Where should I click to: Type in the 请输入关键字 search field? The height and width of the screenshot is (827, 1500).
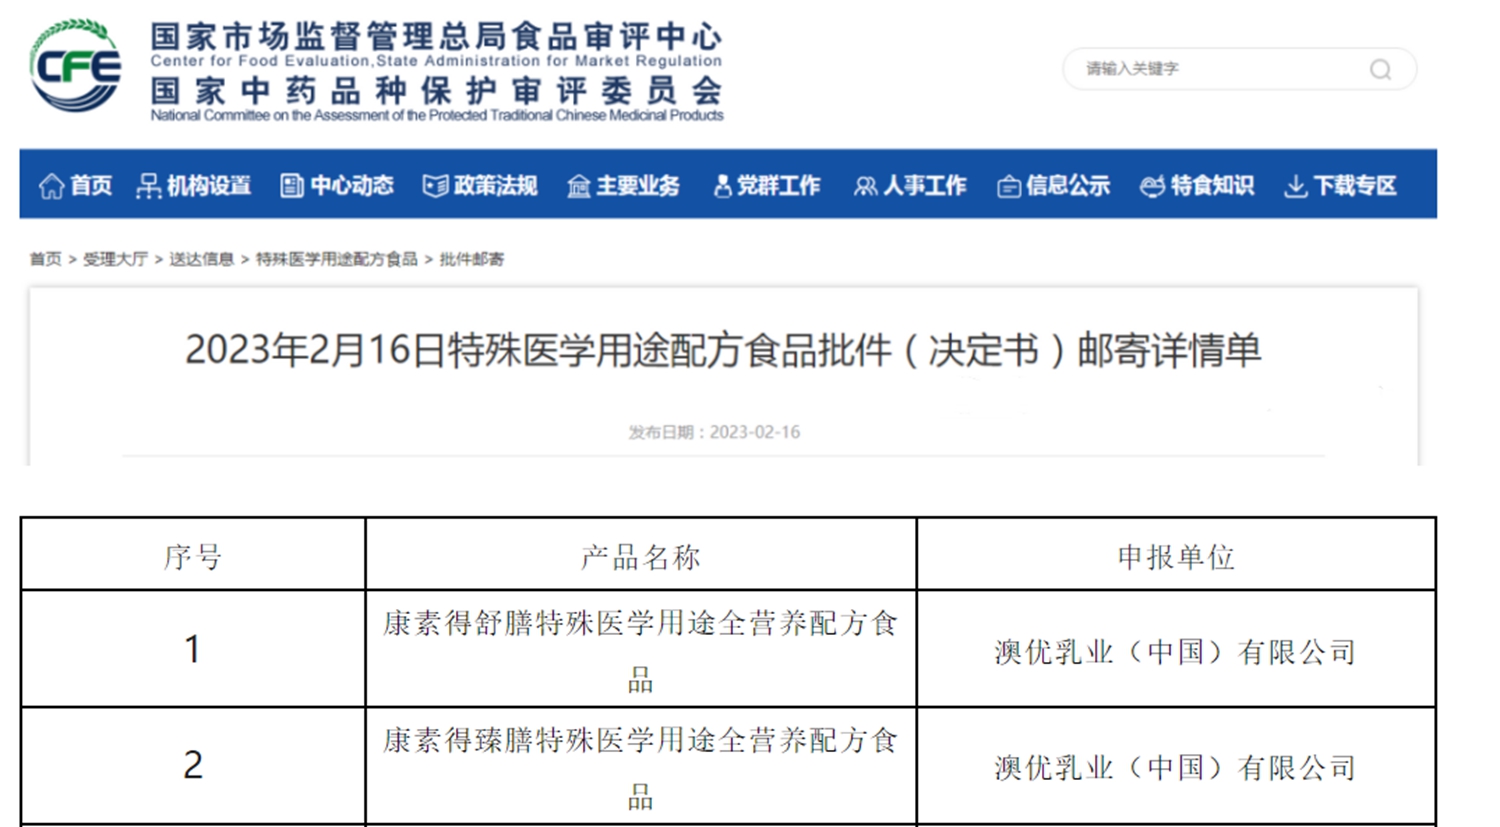1220,69
